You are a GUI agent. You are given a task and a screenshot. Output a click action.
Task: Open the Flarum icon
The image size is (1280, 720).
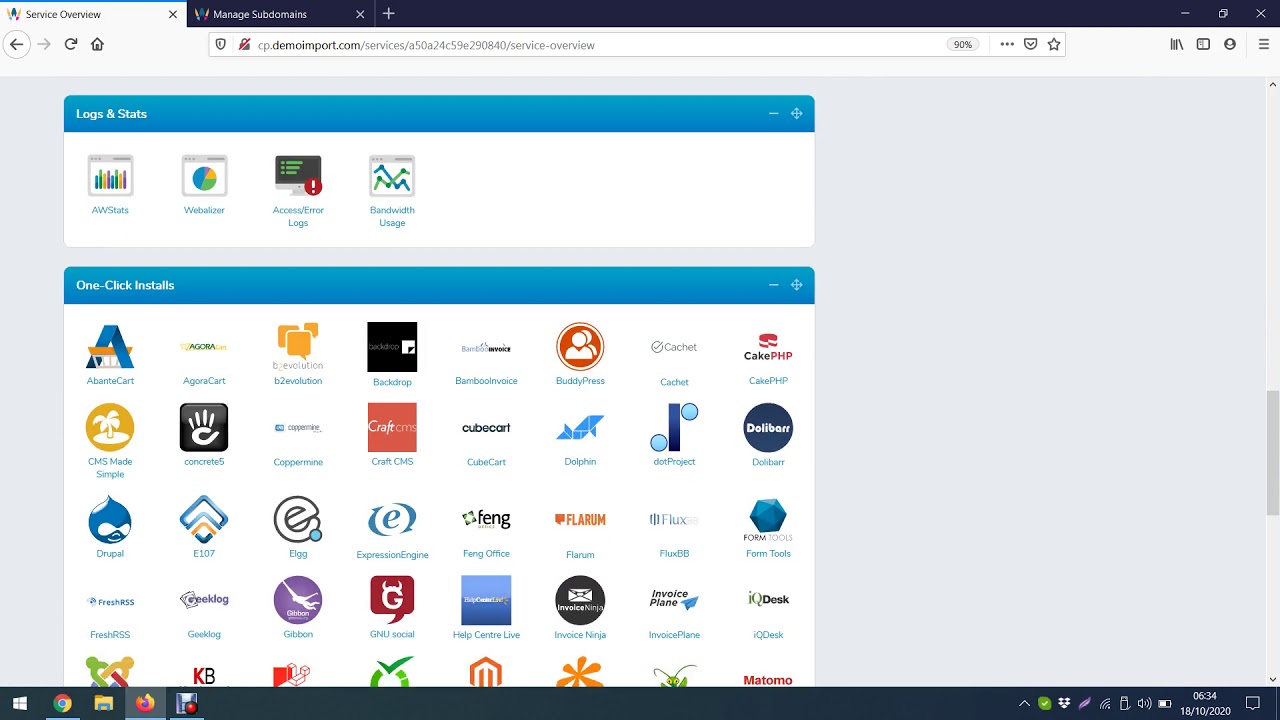(x=580, y=520)
